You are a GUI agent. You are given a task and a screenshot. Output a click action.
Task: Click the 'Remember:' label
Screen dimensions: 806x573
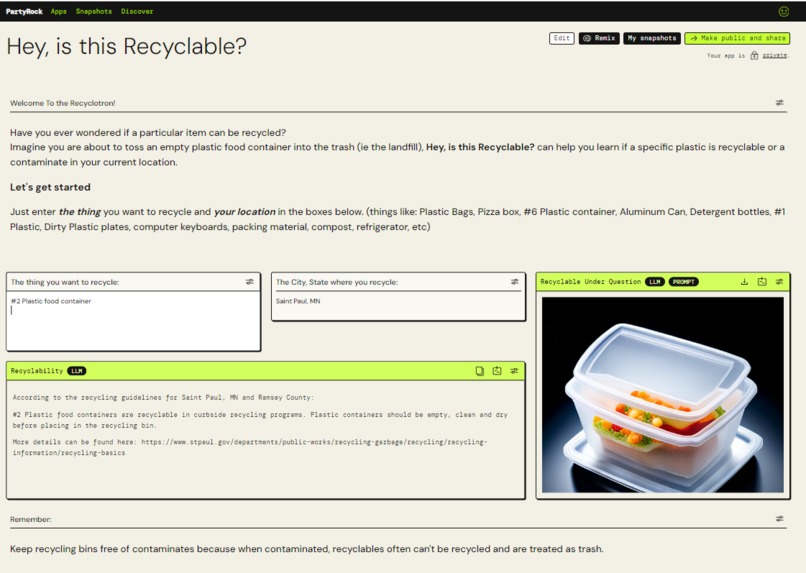tap(31, 519)
